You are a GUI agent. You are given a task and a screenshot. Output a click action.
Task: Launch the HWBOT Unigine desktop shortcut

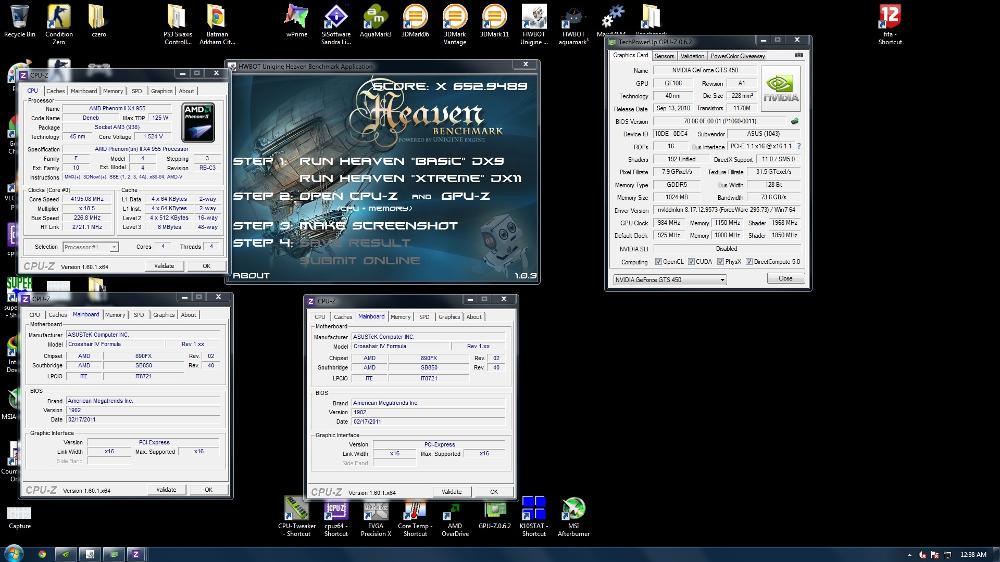pos(533,24)
